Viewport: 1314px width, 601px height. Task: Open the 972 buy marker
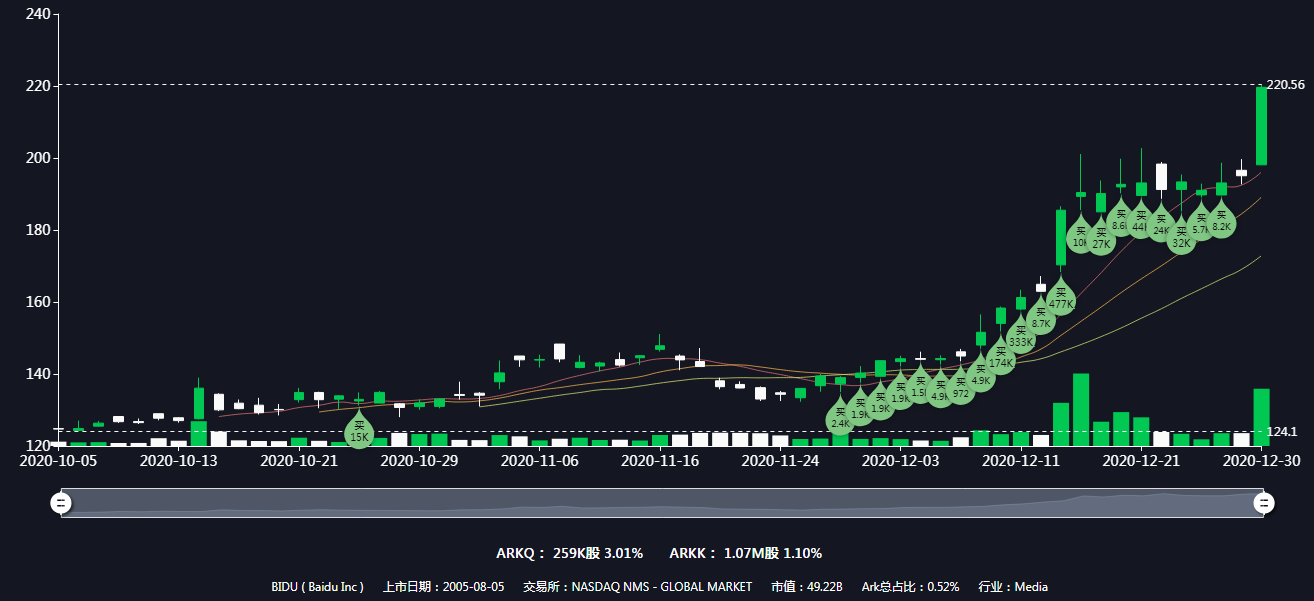(961, 391)
